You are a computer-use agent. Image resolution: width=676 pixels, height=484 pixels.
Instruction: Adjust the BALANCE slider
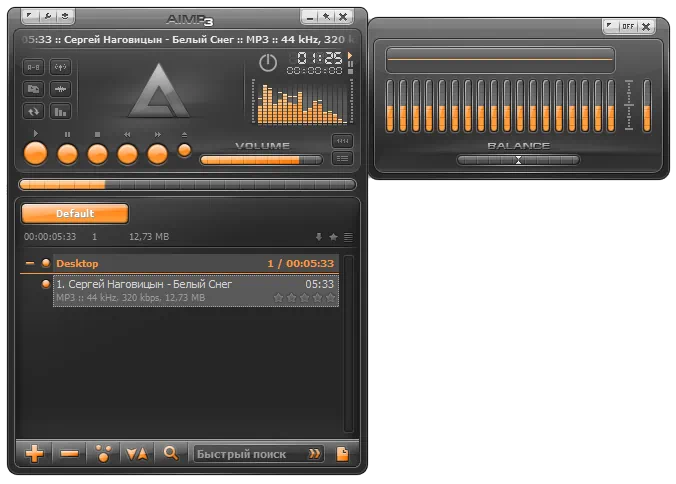518,160
